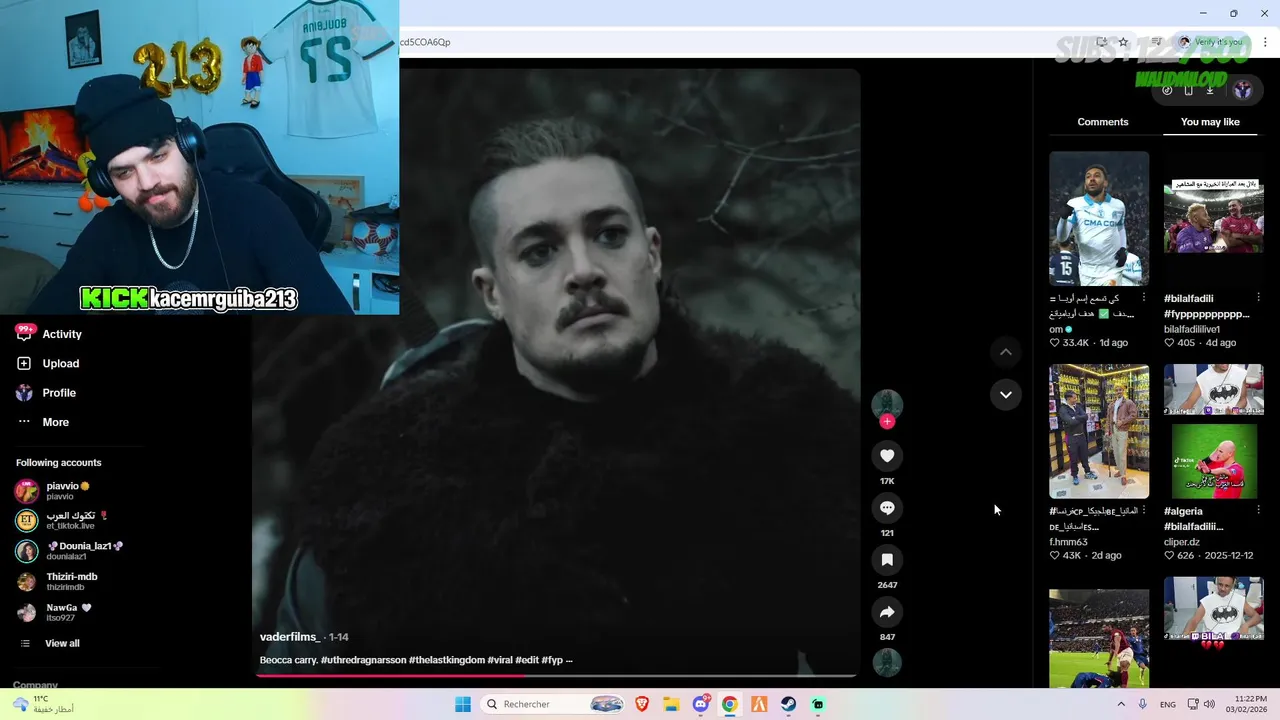Open the more options dots on f.hmm63 video
This screenshot has width=1280, height=720.
pyautogui.click(x=1144, y=511)
